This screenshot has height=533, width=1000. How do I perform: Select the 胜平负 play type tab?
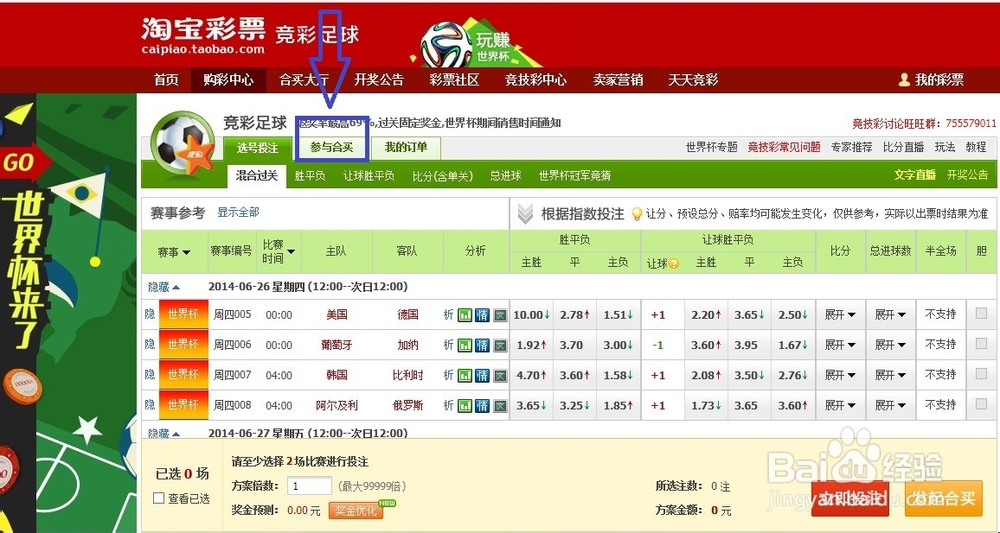pos(310,175)
